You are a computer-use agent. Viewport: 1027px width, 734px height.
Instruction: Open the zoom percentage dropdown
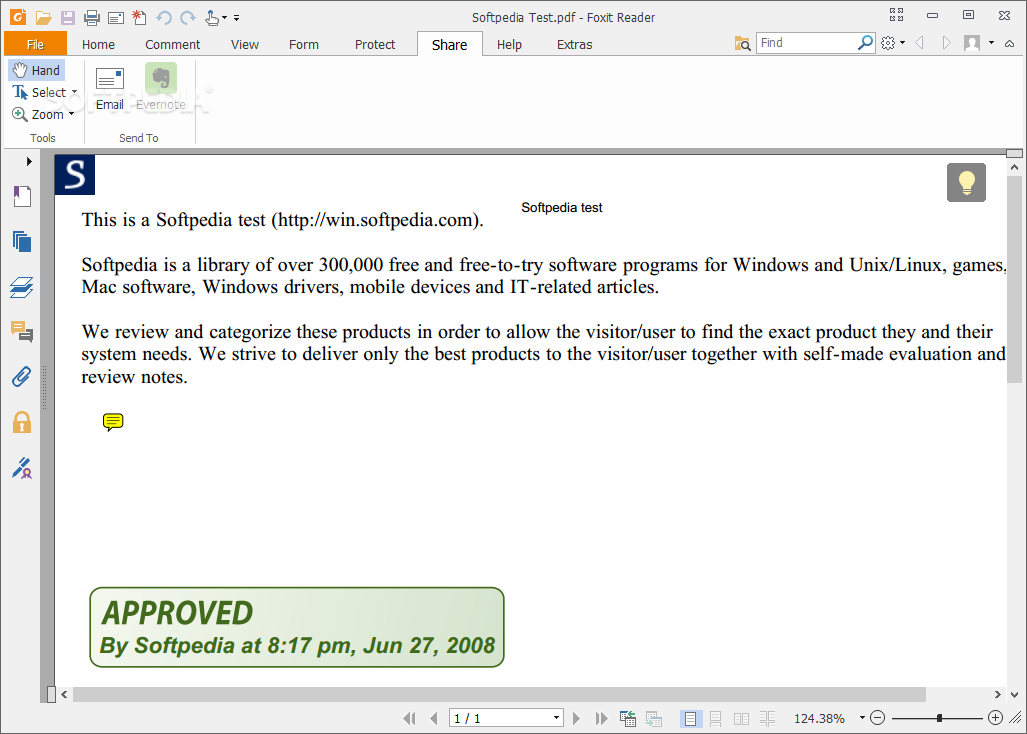(862, 718)
